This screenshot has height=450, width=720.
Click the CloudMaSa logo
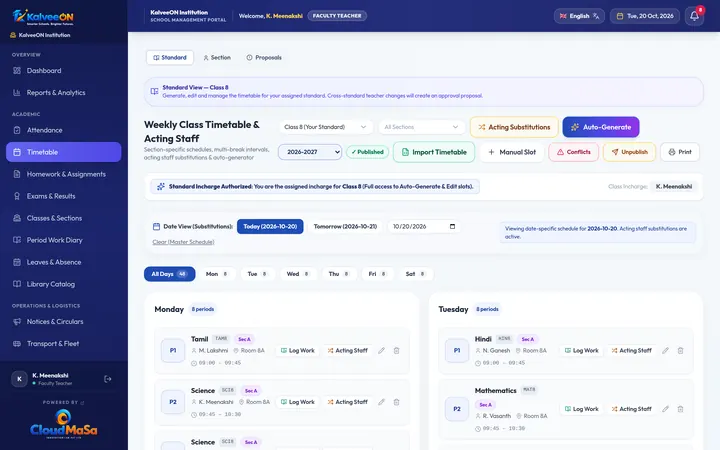coord(63,424)
